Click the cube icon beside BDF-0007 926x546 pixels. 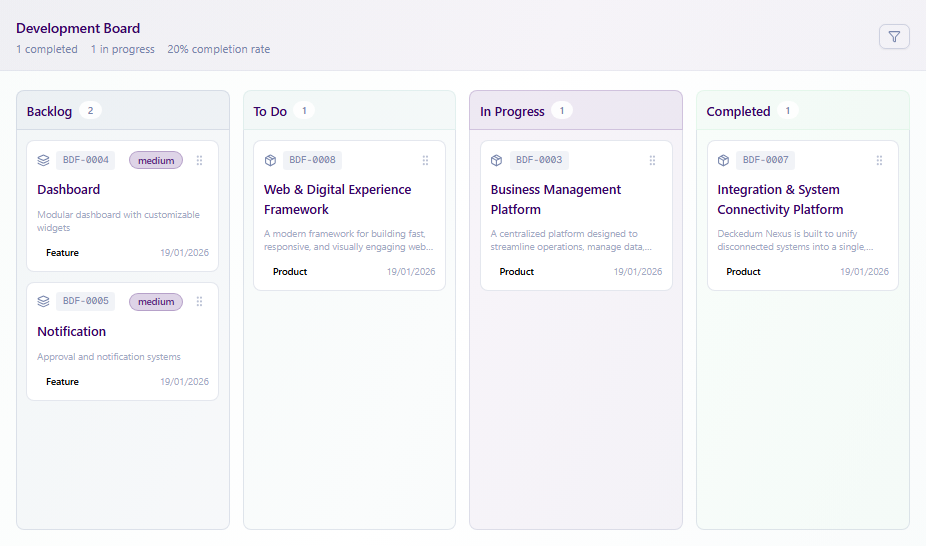pos(723,160)
